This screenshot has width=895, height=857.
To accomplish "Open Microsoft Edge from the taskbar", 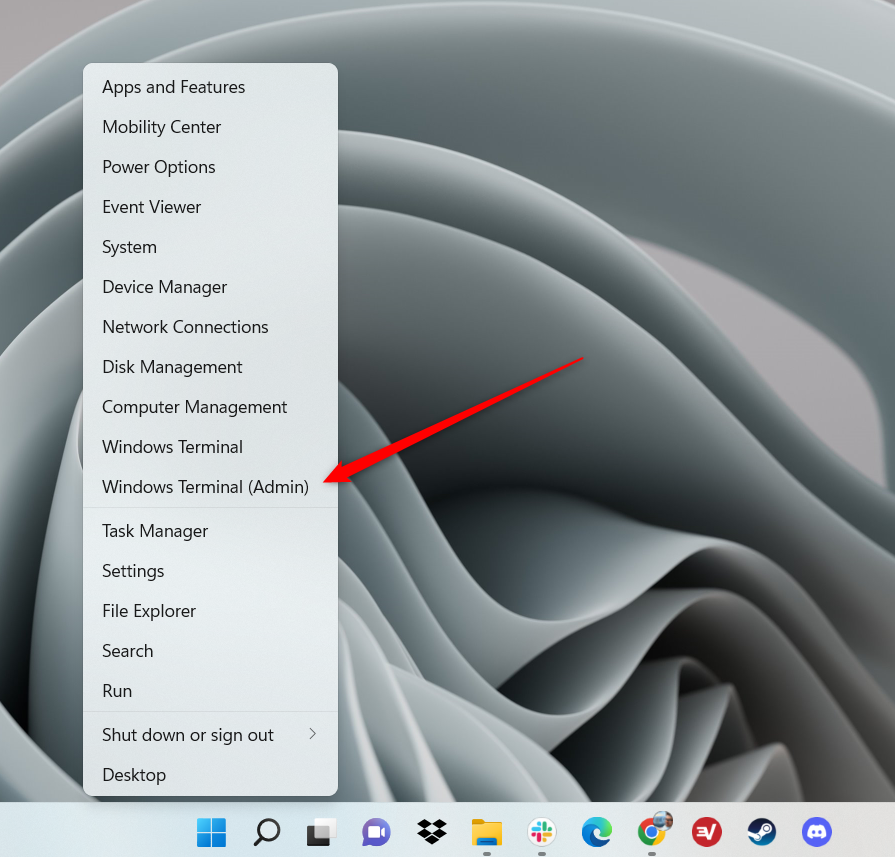I will [597, 831].
